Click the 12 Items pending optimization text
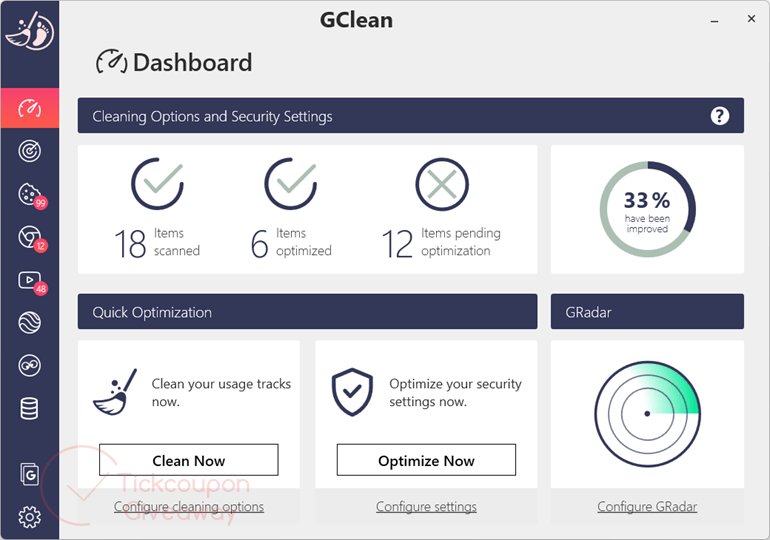Screen dimensions: 770x540 point(441,242)
